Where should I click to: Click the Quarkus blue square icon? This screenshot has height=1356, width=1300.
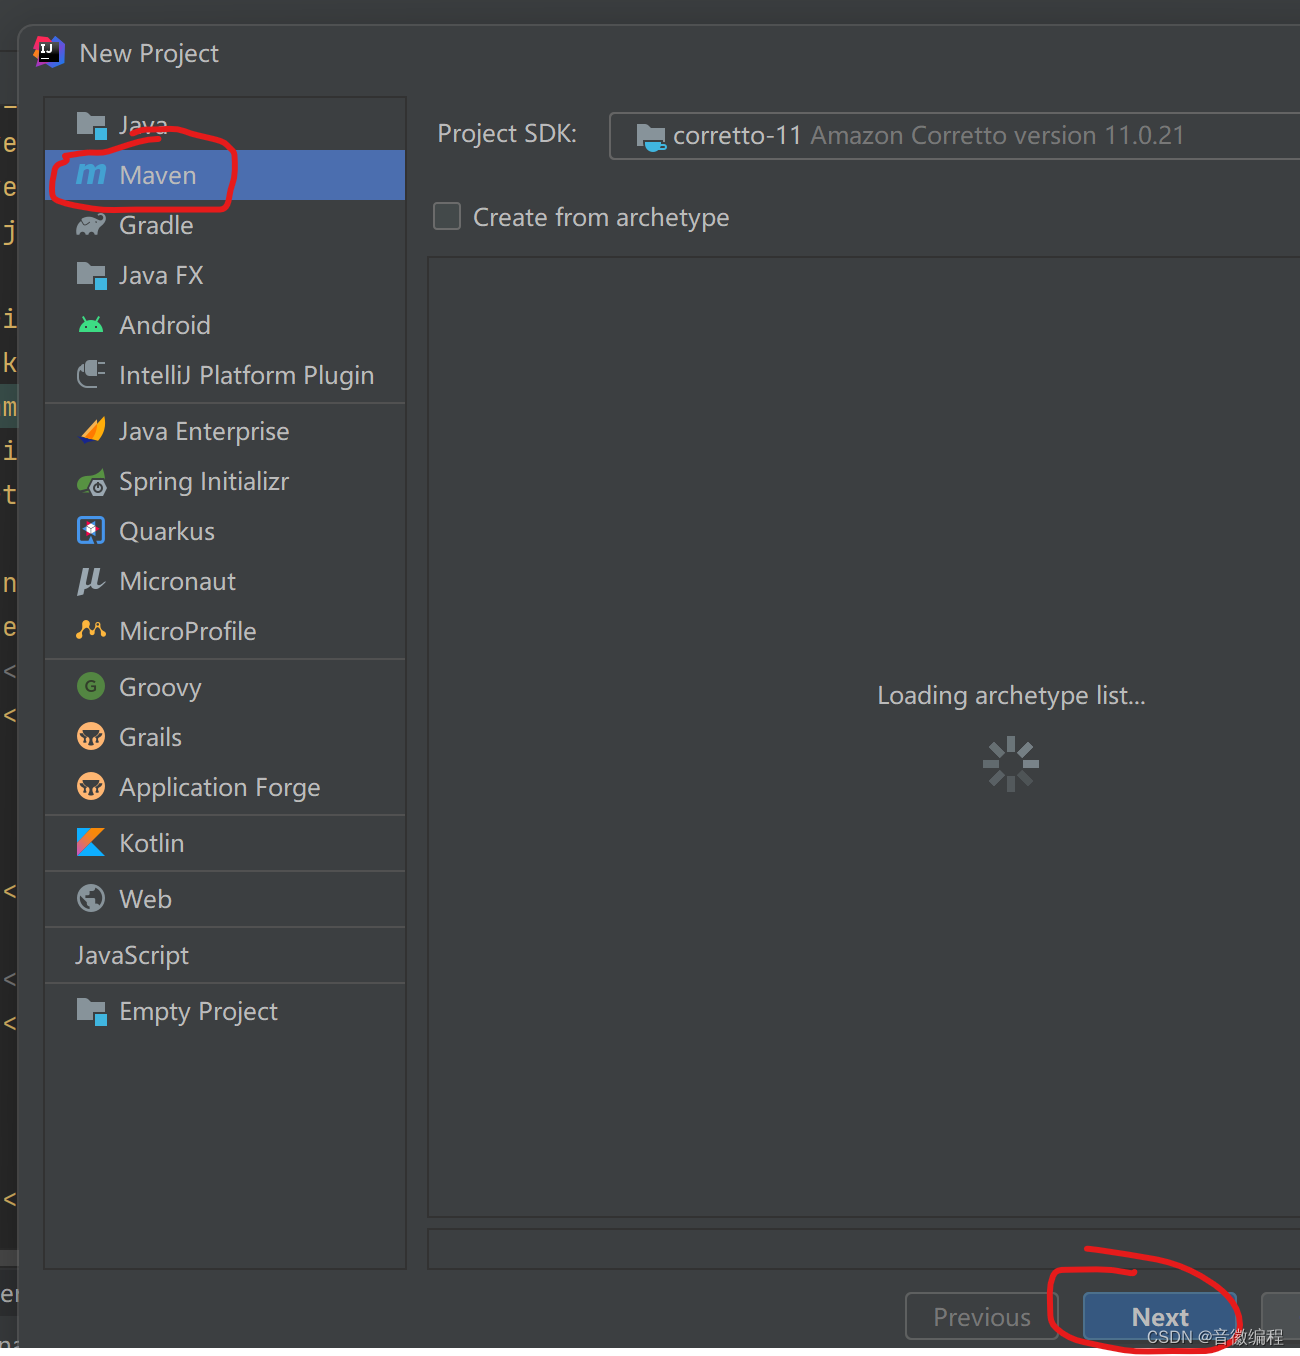[x=91, y=531]
